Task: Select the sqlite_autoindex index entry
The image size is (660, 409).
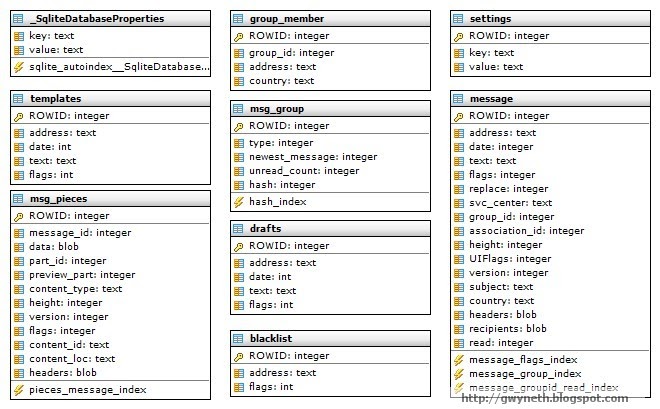Action: 110,67
